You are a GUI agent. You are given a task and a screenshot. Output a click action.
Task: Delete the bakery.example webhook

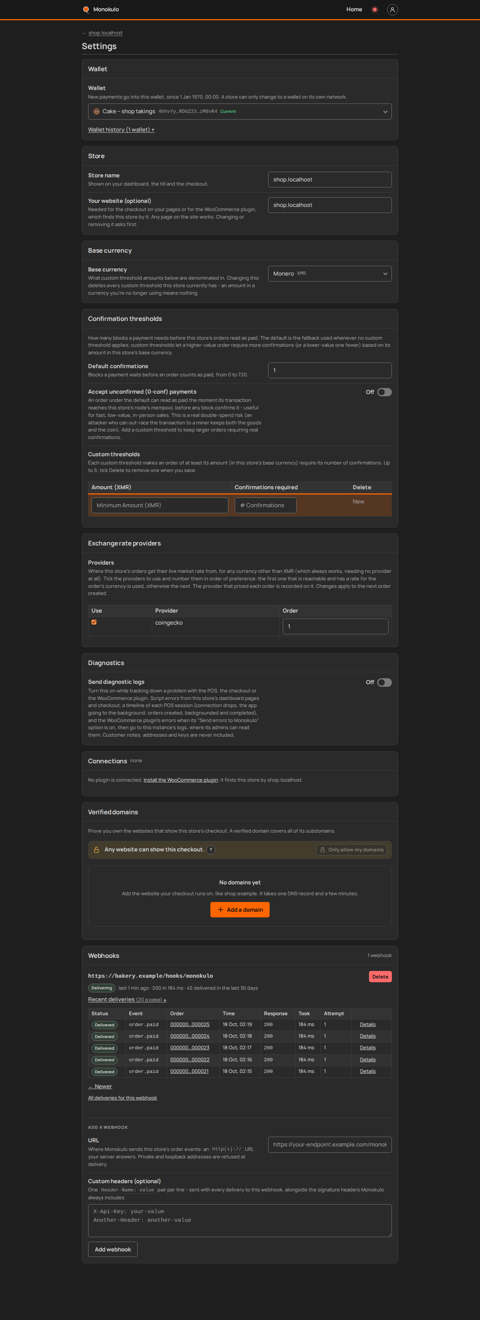[380, 976]
